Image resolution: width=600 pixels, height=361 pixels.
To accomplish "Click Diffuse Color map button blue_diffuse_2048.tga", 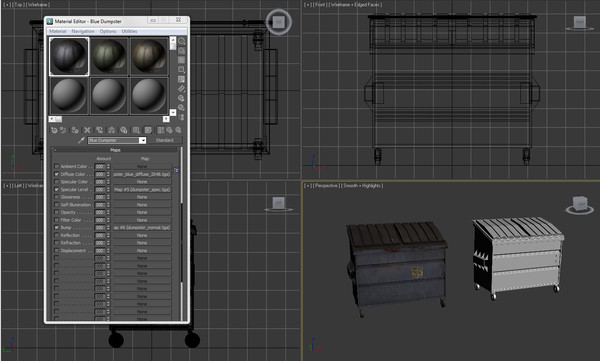I will point(142,174).
